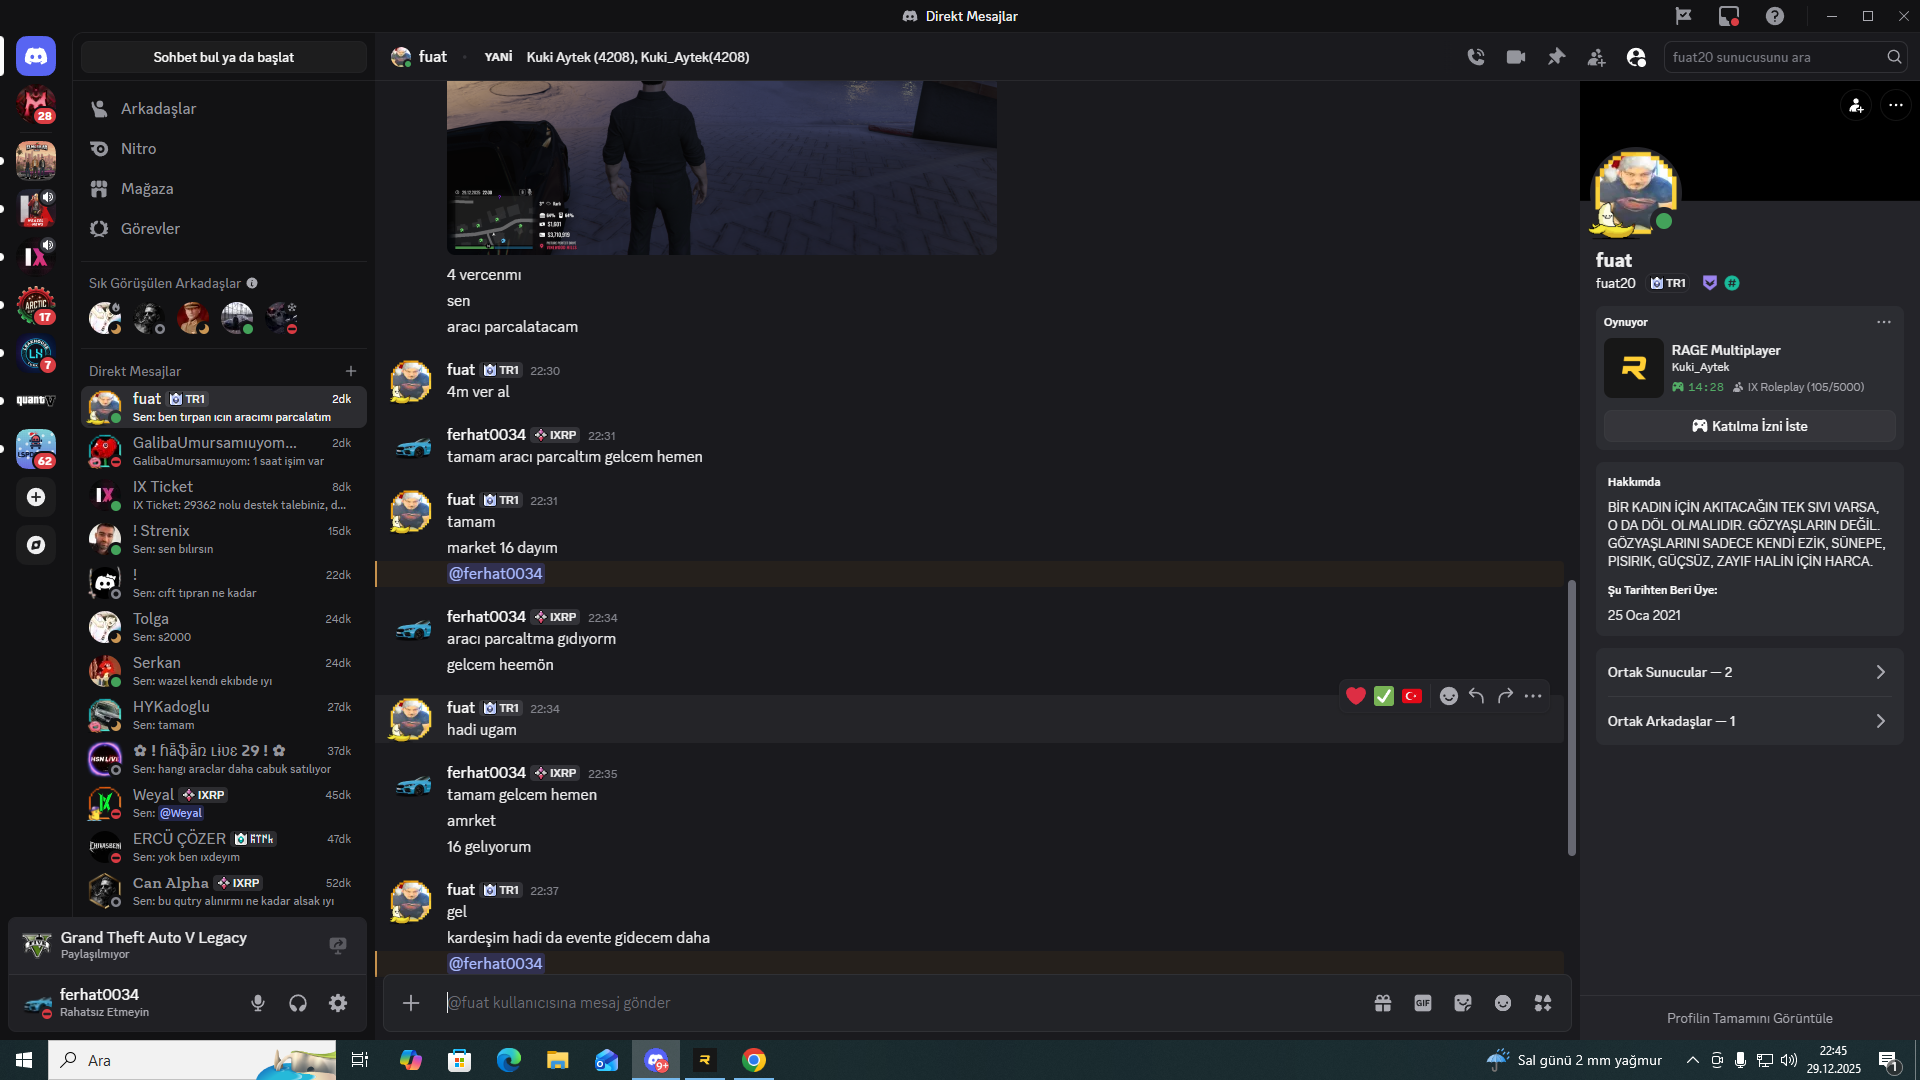
Task: React with green check mark emoji
Action: [x=1384, y=696]
